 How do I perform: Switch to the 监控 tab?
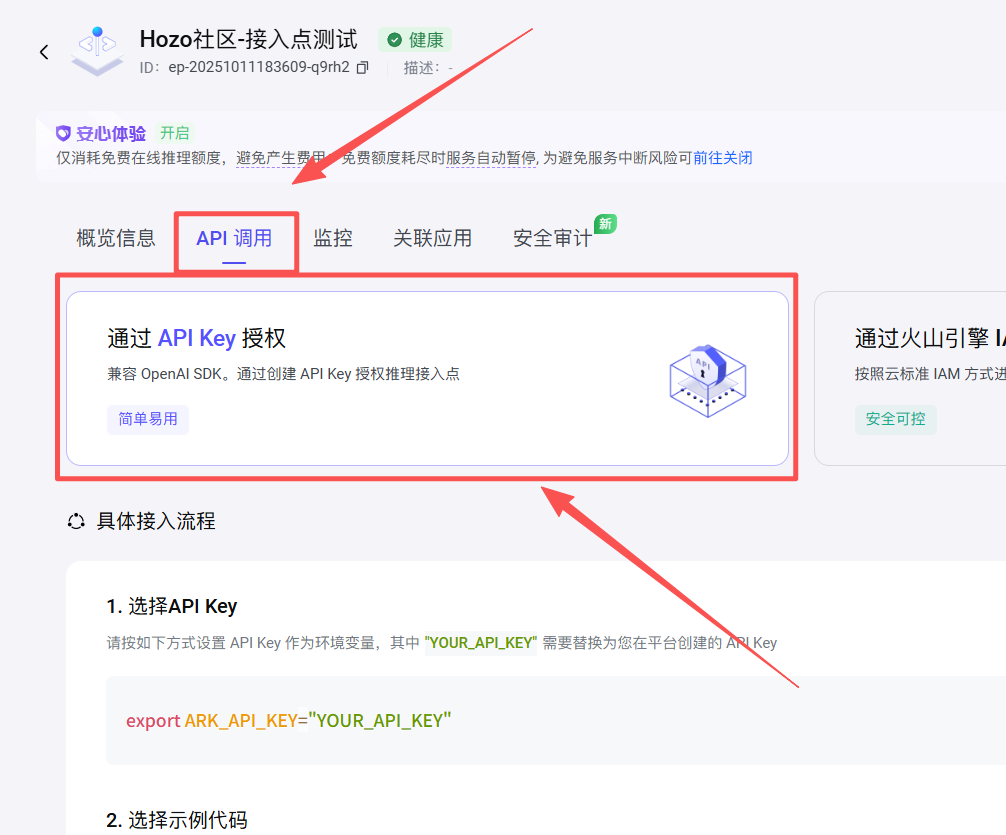(333, 238)
